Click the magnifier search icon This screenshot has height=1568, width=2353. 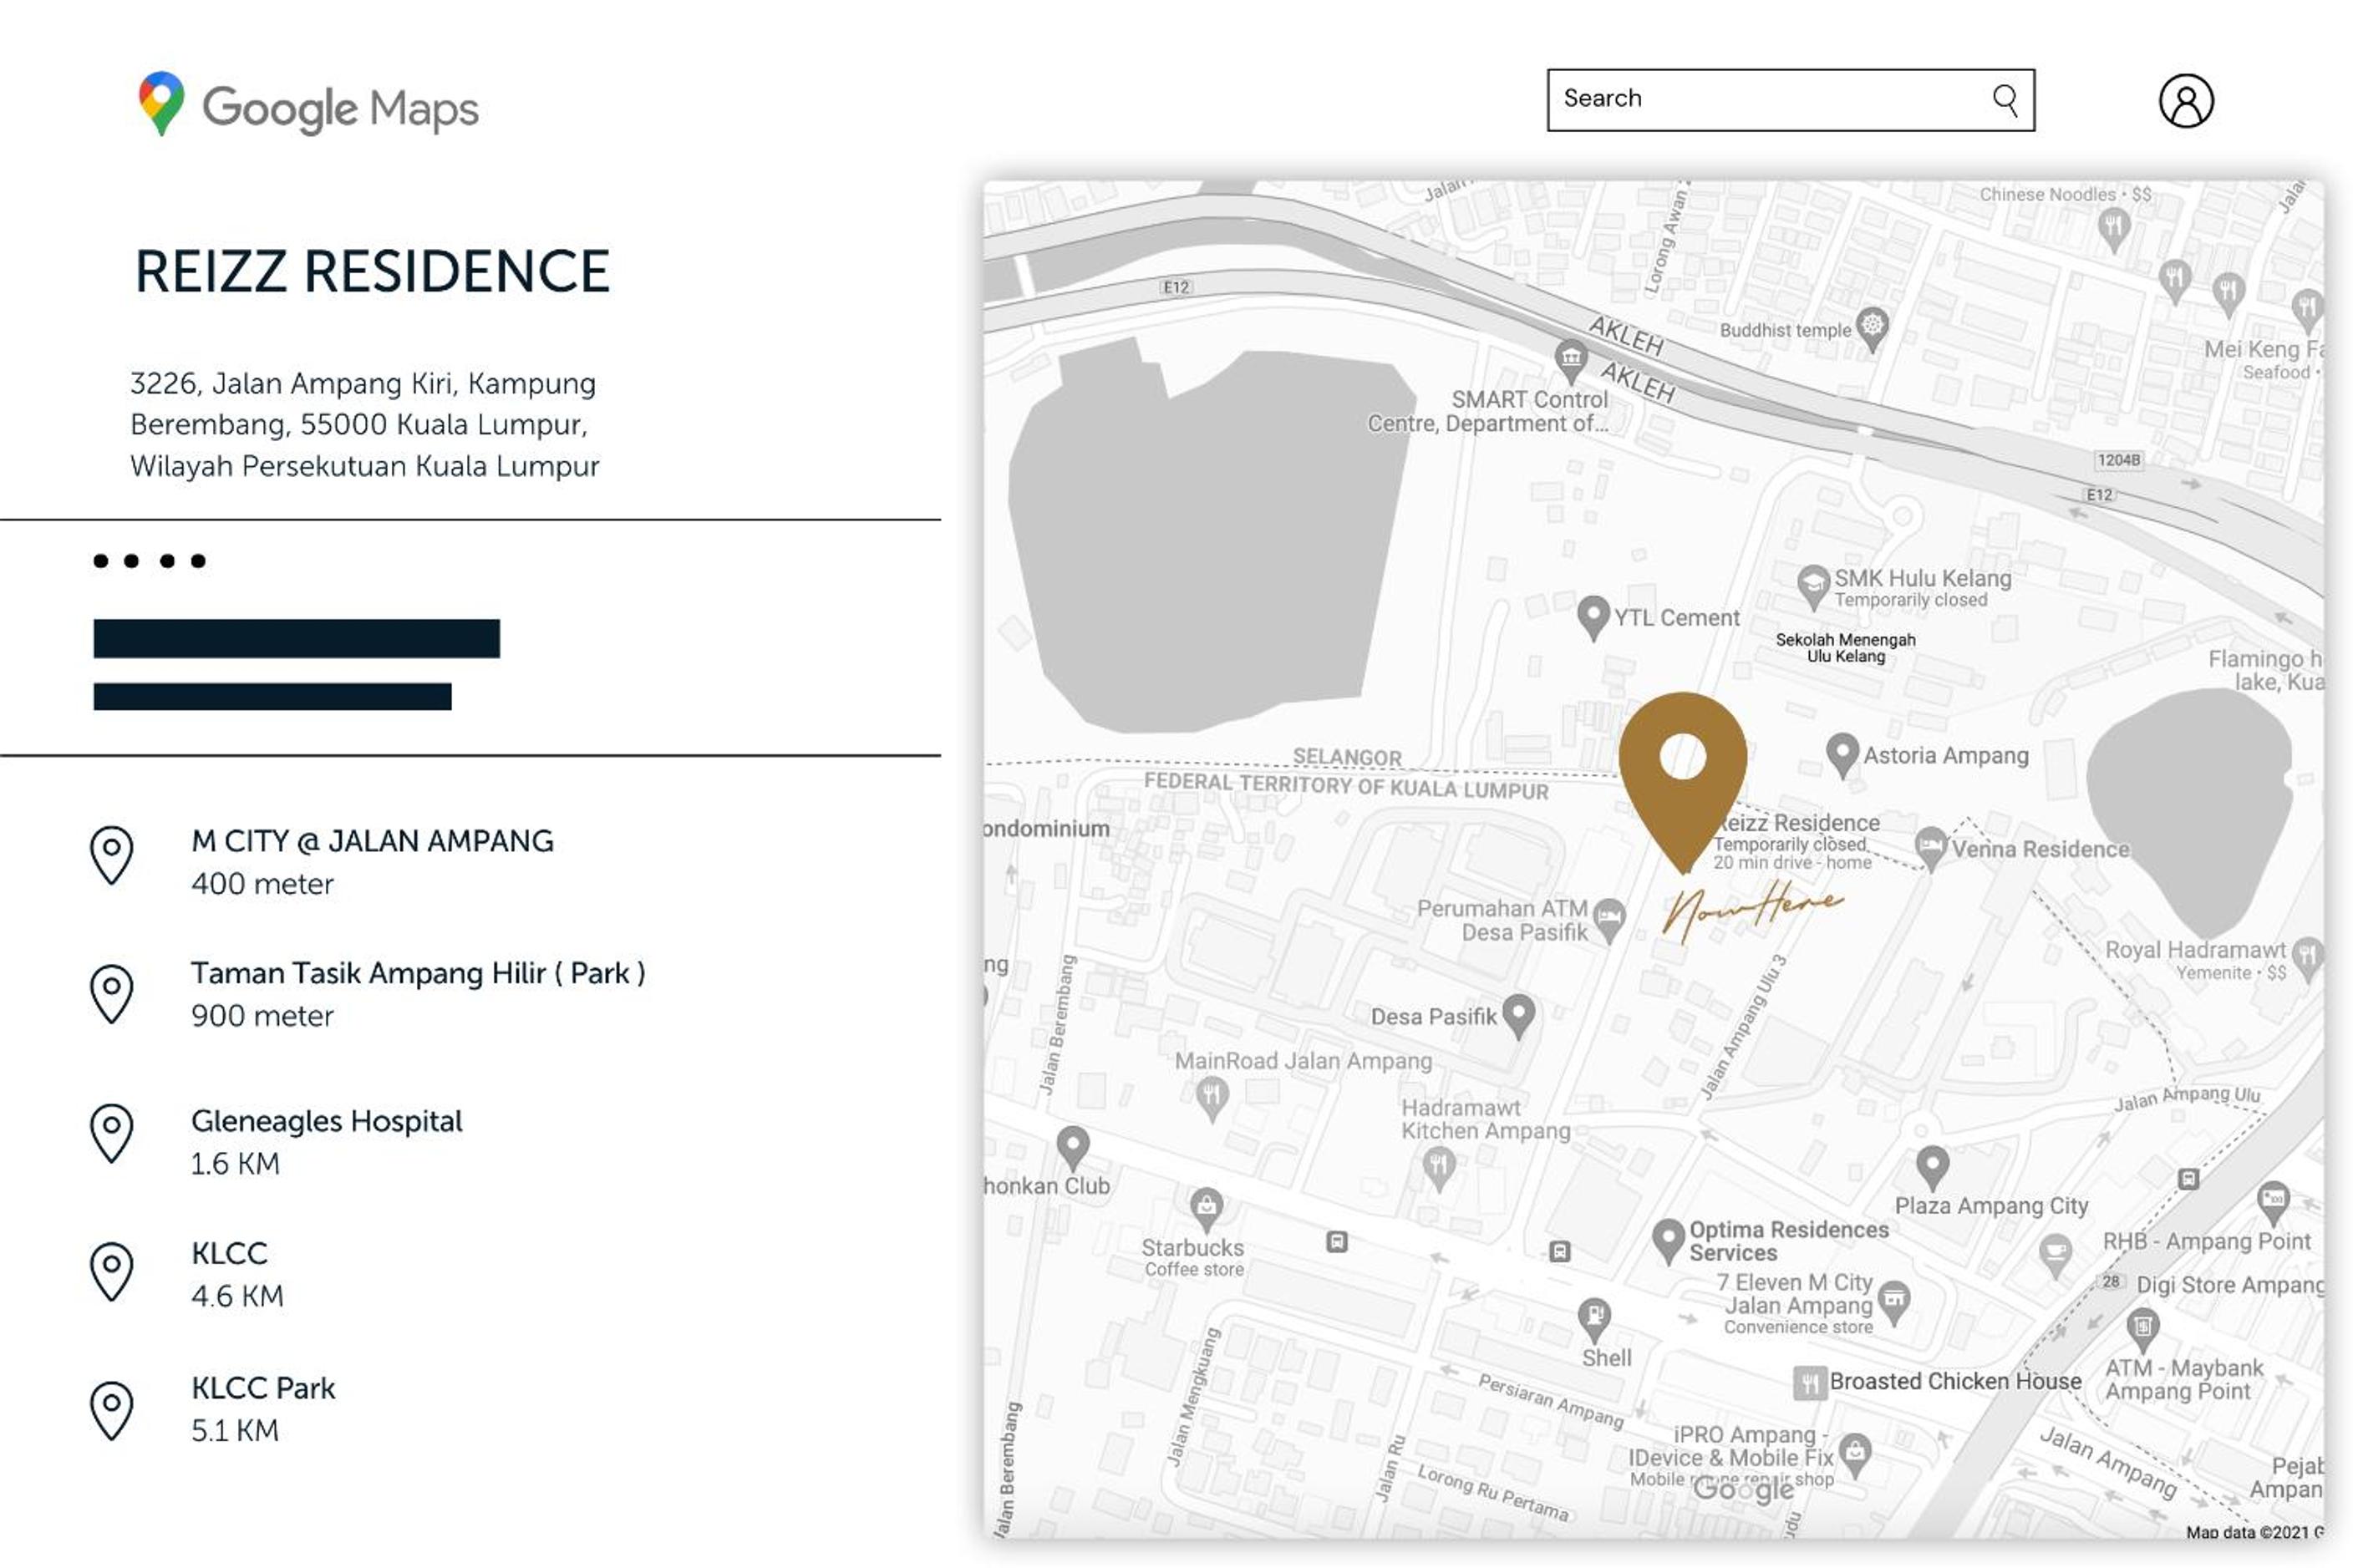pyautogui.click(x=2004, y=99)
